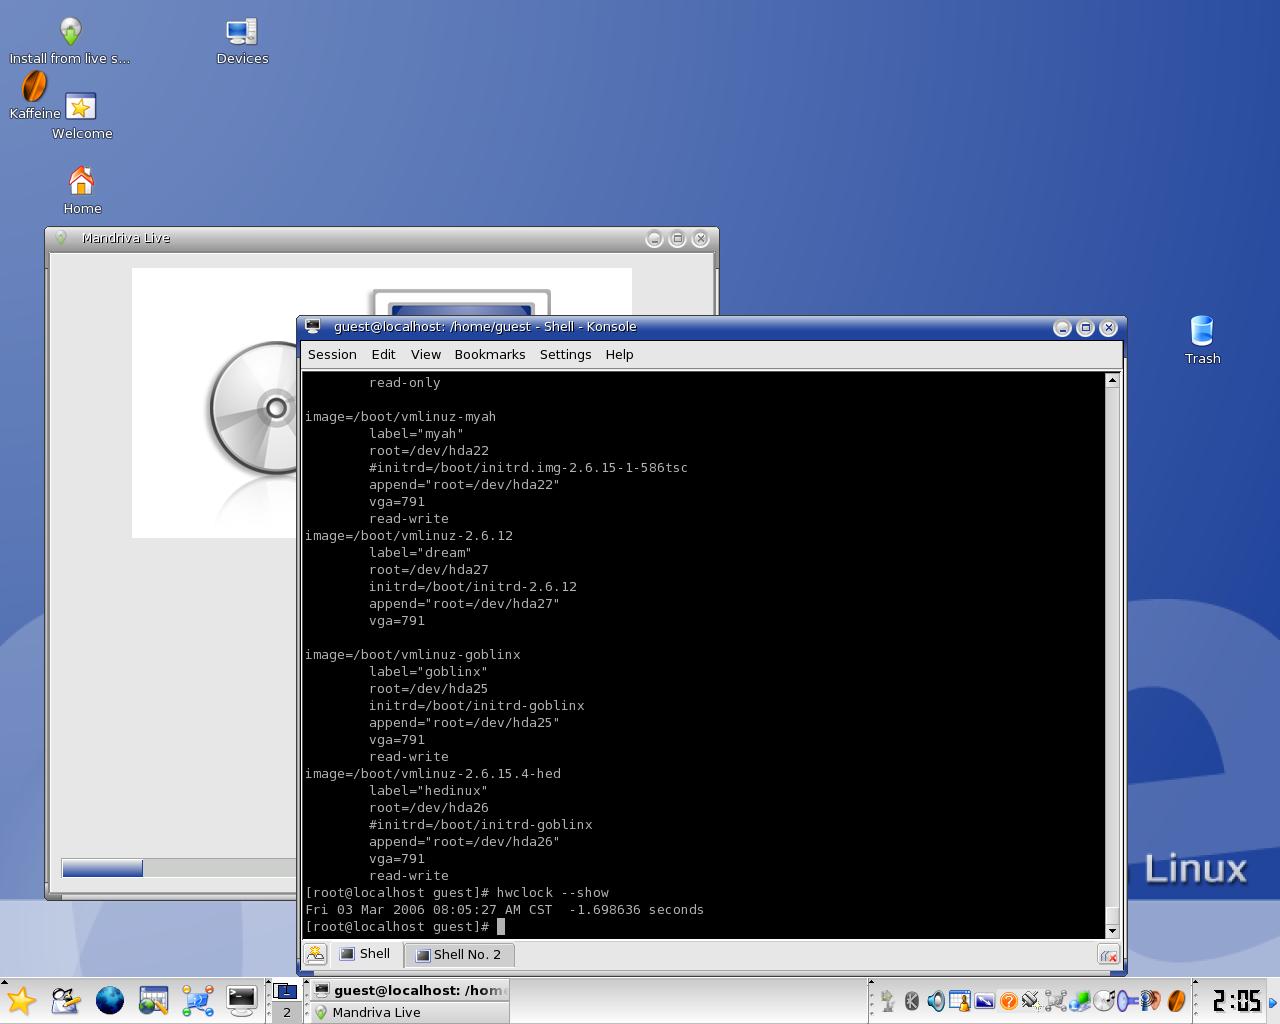Open the star application menu in the panel
1280x1024 pixels.
(x=21, y=1000)
